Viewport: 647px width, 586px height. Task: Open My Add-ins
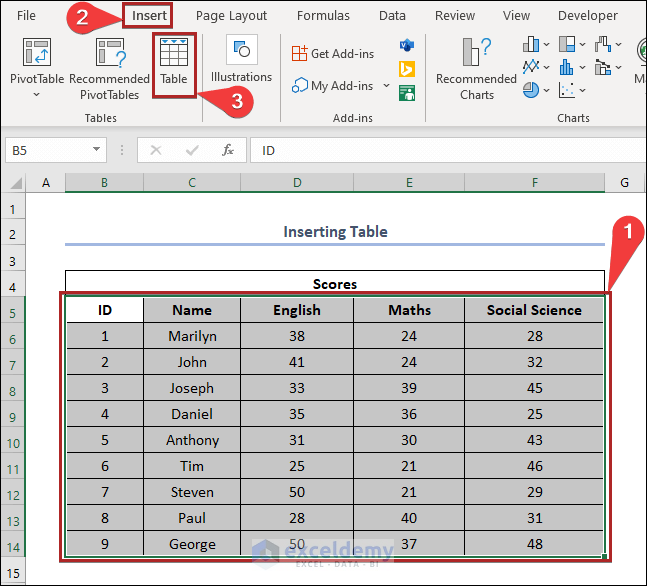click(333, 86)
